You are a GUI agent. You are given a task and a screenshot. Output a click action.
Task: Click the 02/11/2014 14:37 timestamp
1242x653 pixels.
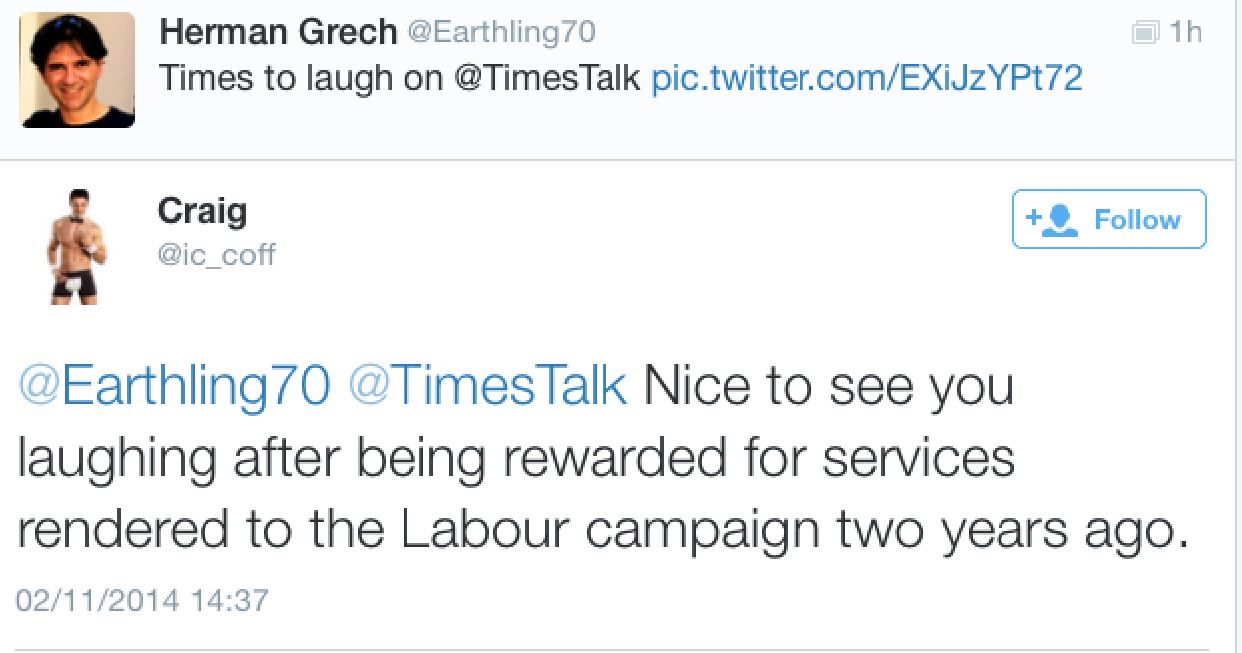coord(143,600)
